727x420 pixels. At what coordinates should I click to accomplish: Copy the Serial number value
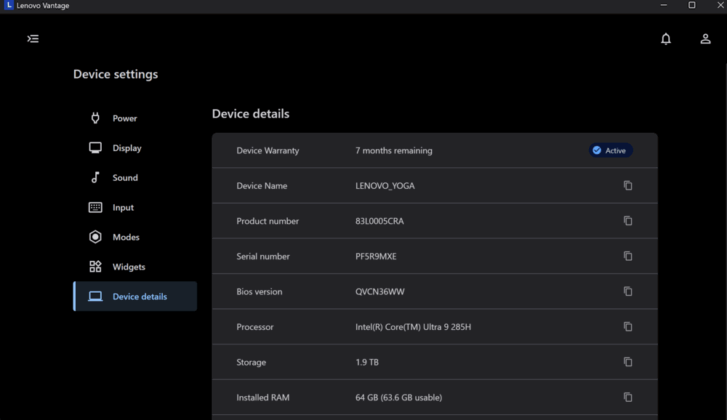(x=628, y=256)
